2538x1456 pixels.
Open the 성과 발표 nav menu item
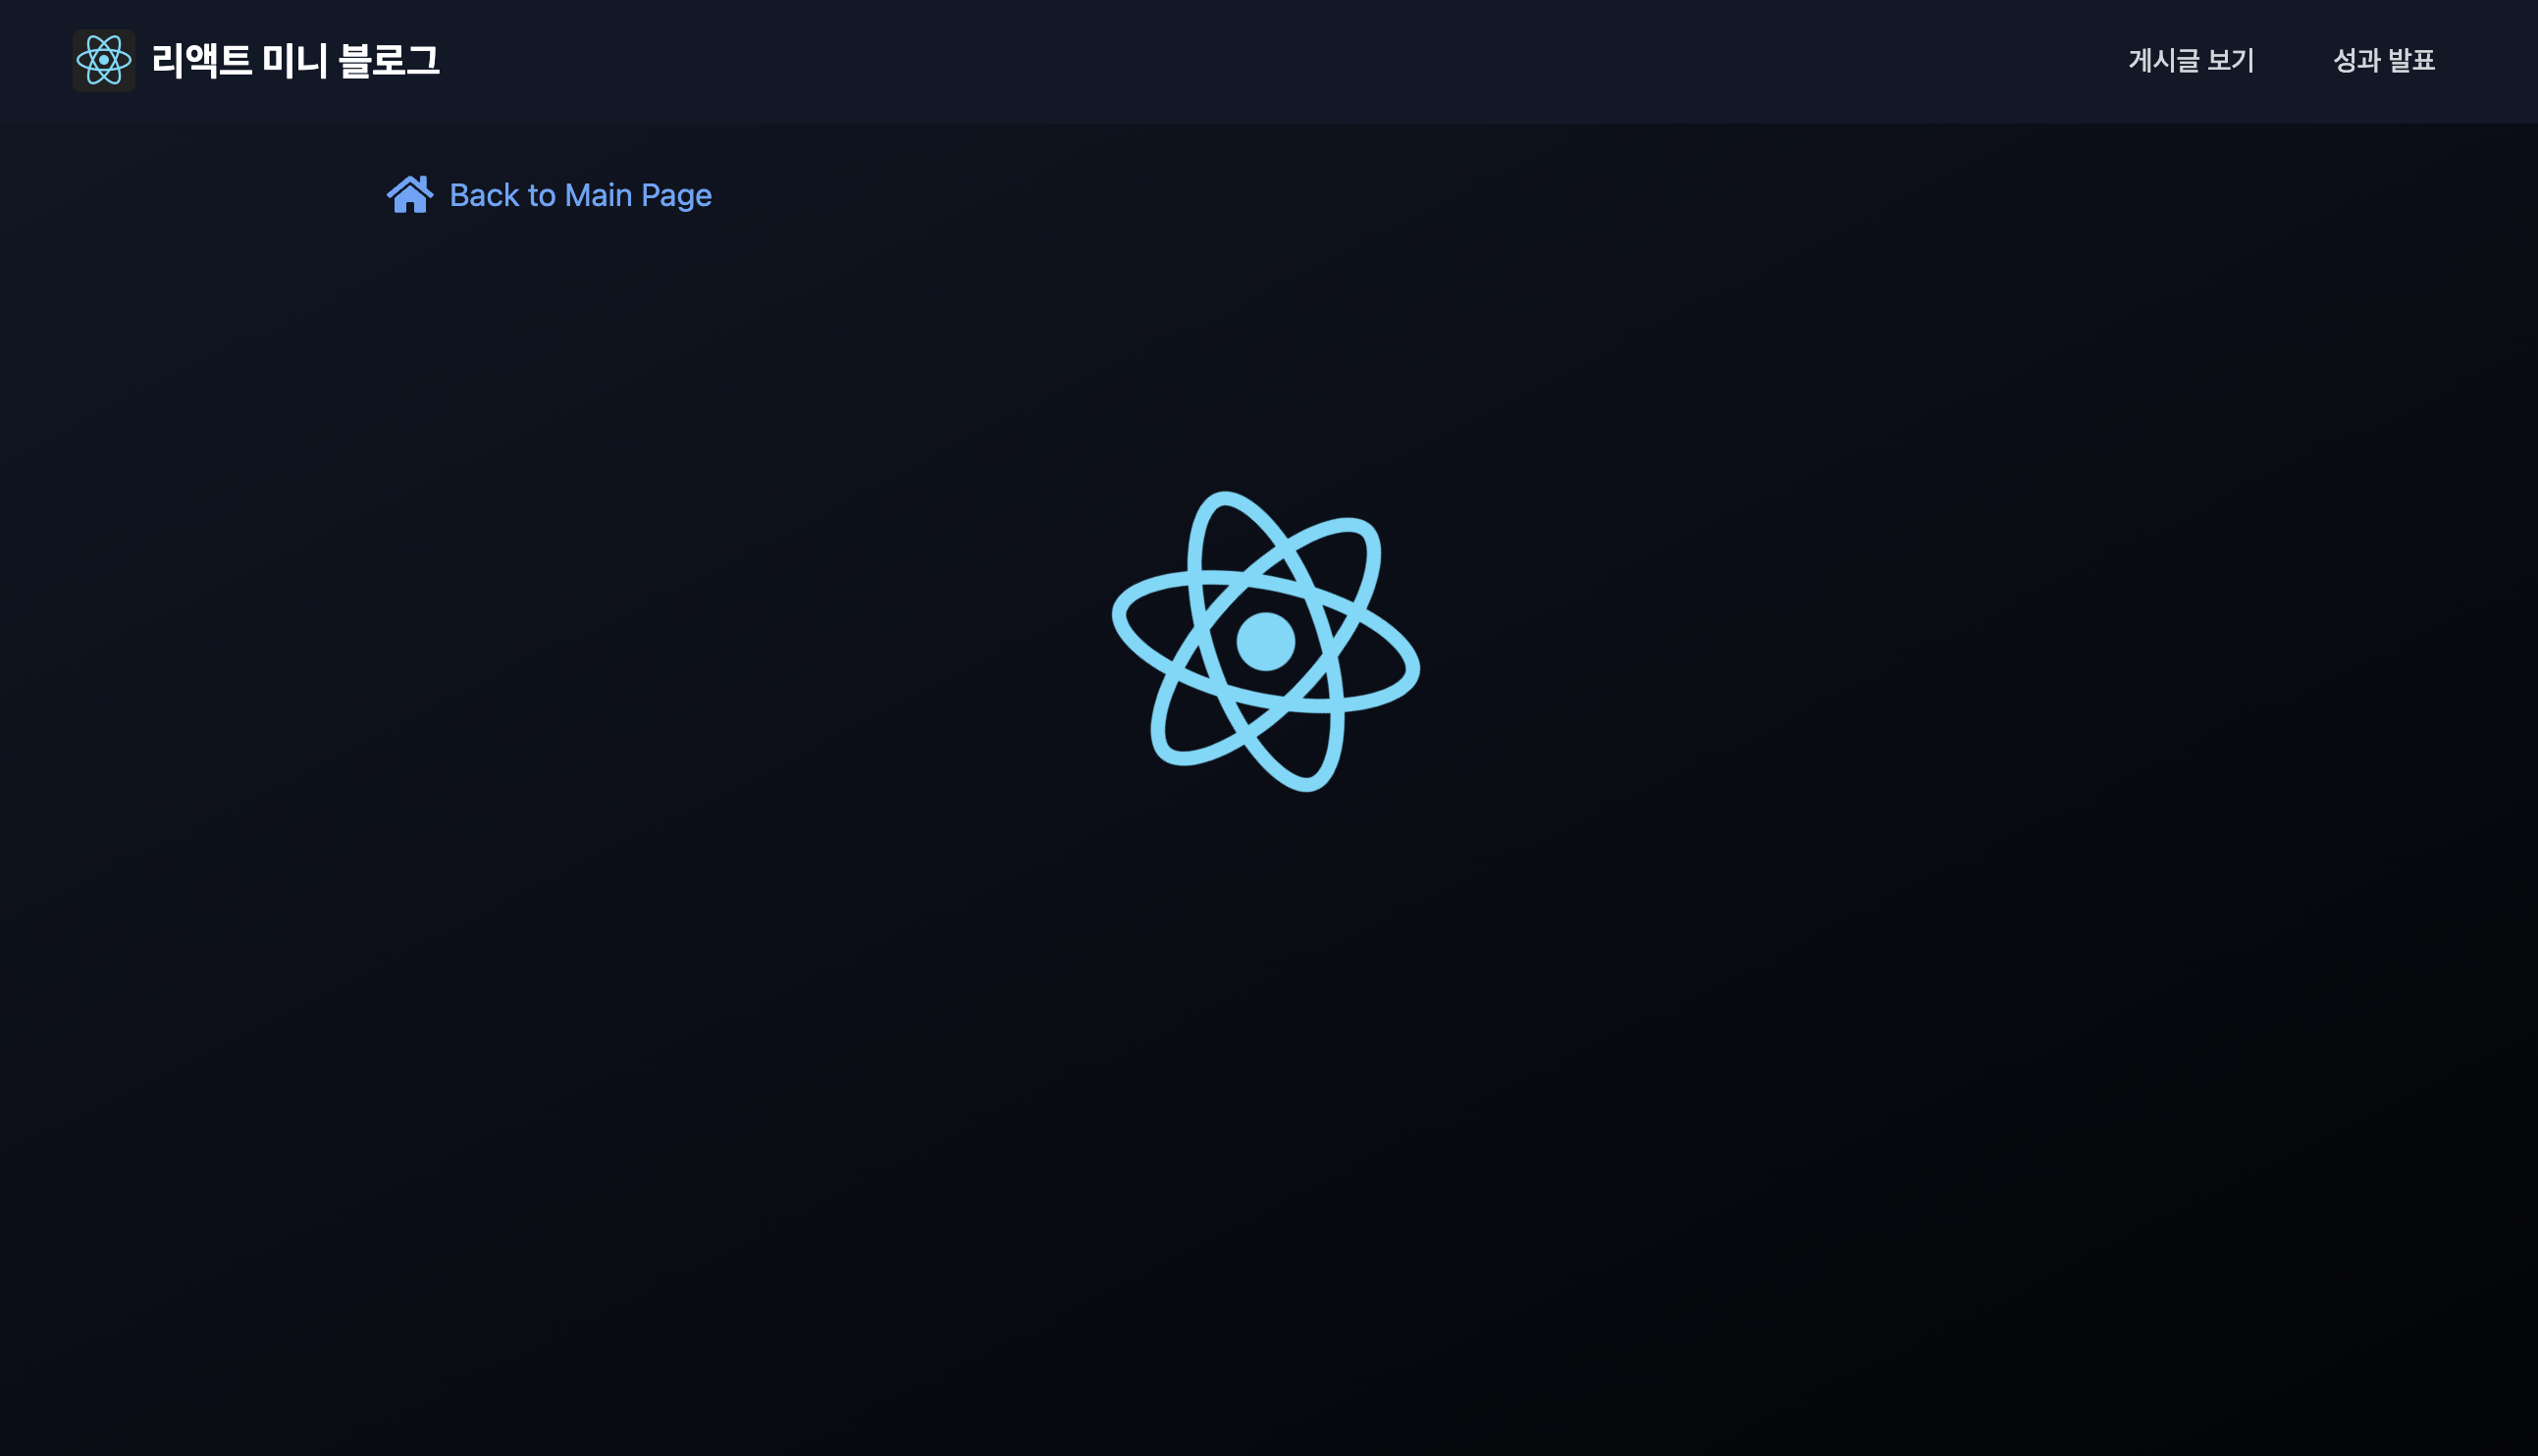tap(2383, 60)
